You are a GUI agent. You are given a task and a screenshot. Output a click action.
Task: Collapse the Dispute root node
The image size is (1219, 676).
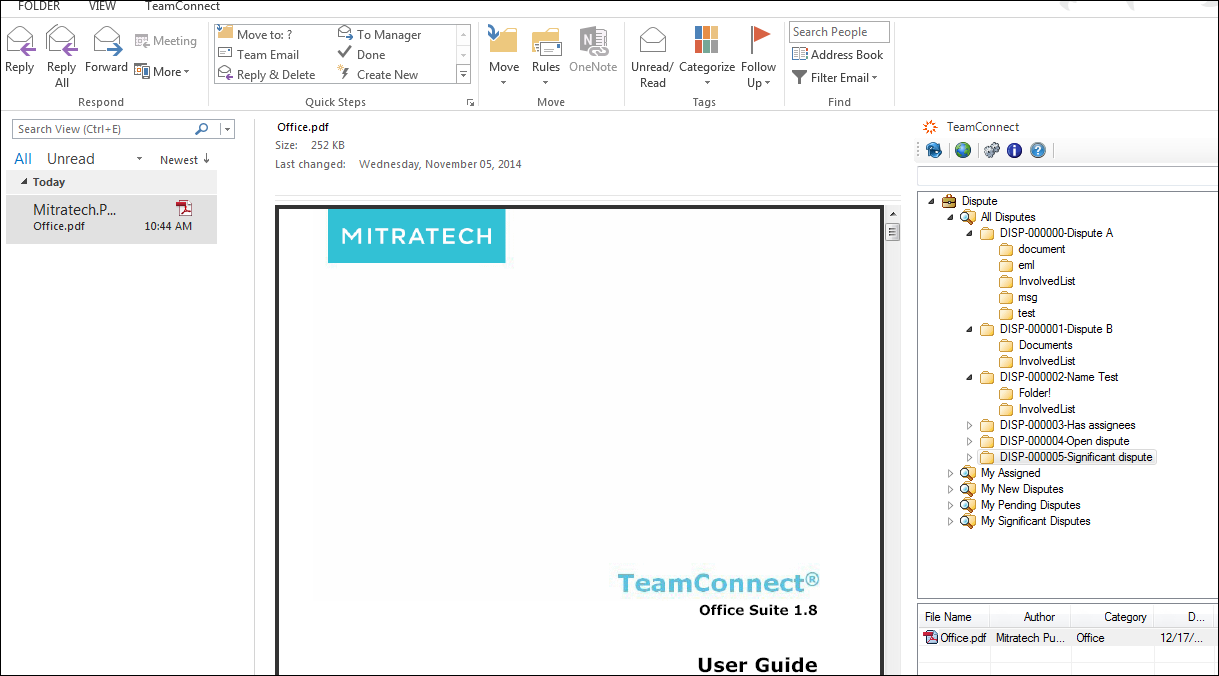932,201
